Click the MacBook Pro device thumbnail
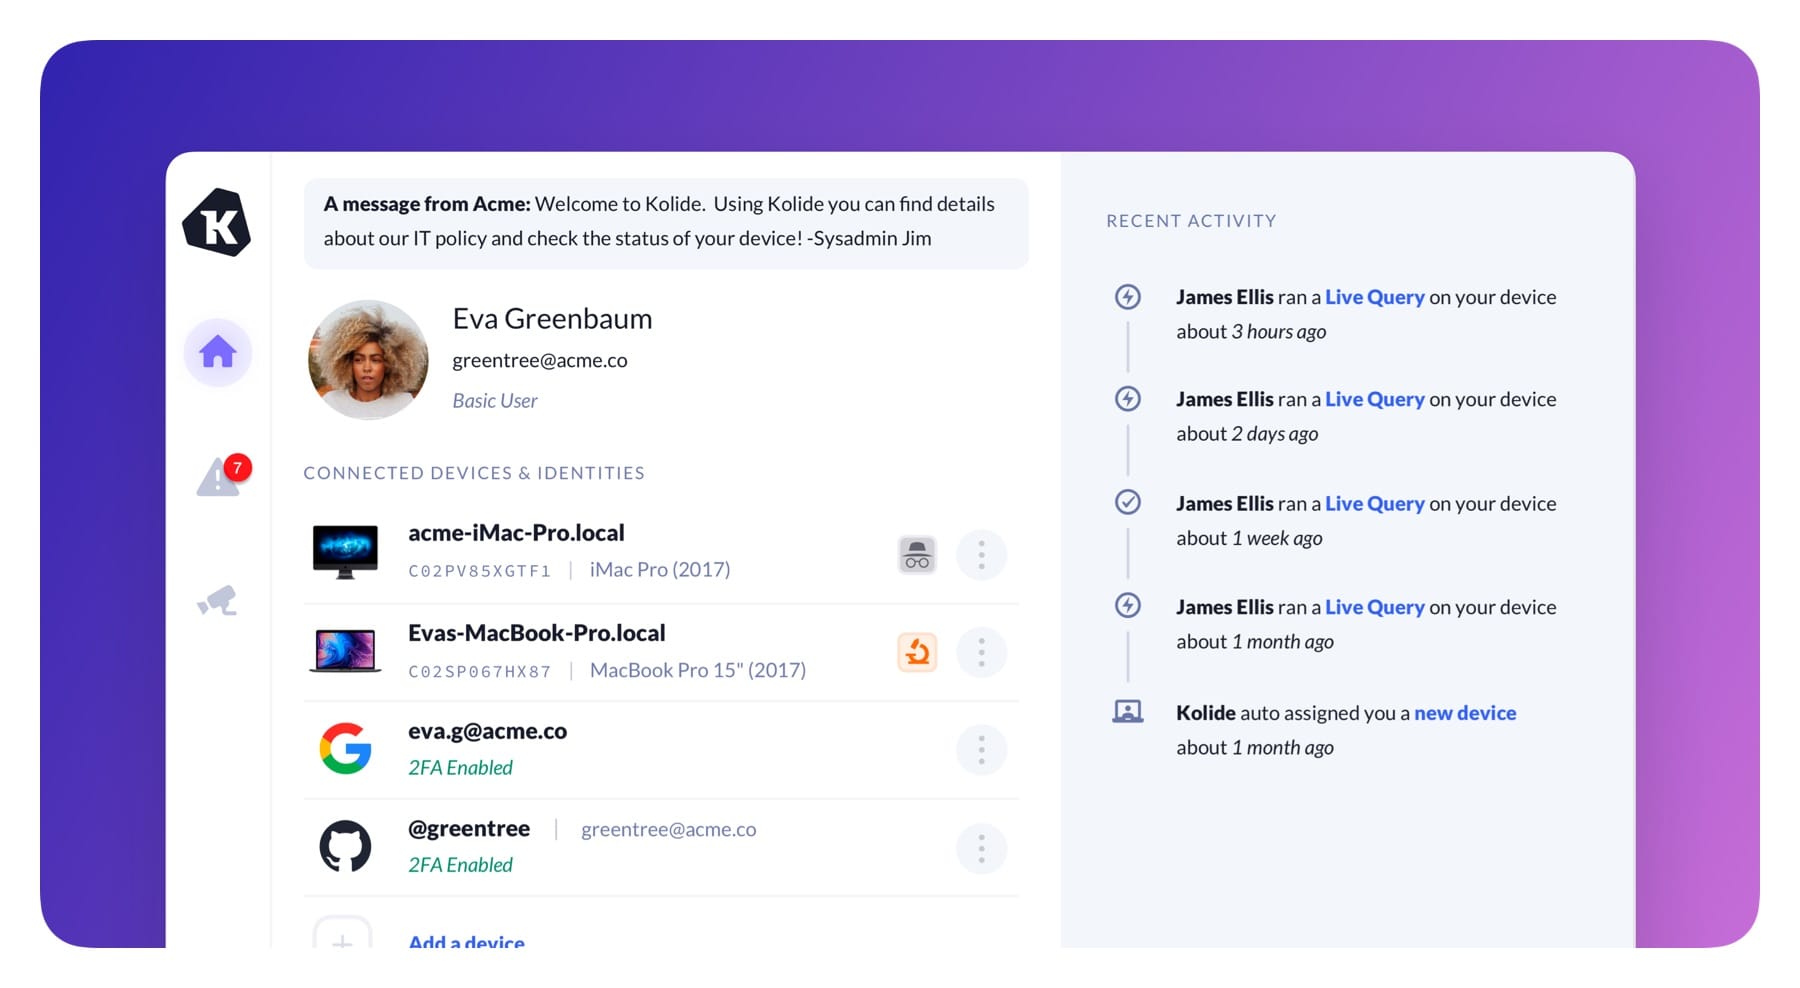Image resolution: width=1800 pixels, height=988 pixels. click(x=345, y=651)
